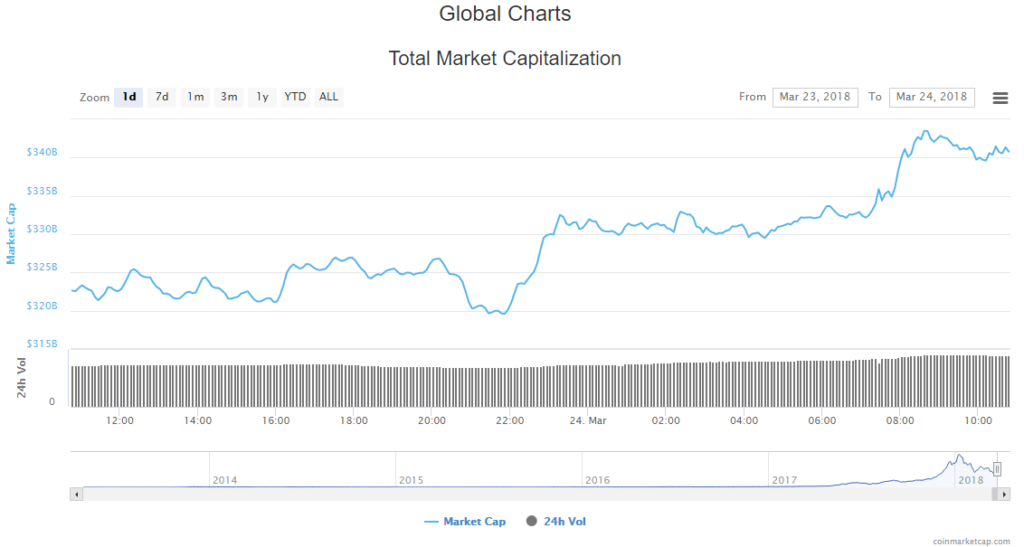Screen dimensions: 1024x547
Task: Click the 24h volume bar at 22:00
Action: click(x=510, y=388)
